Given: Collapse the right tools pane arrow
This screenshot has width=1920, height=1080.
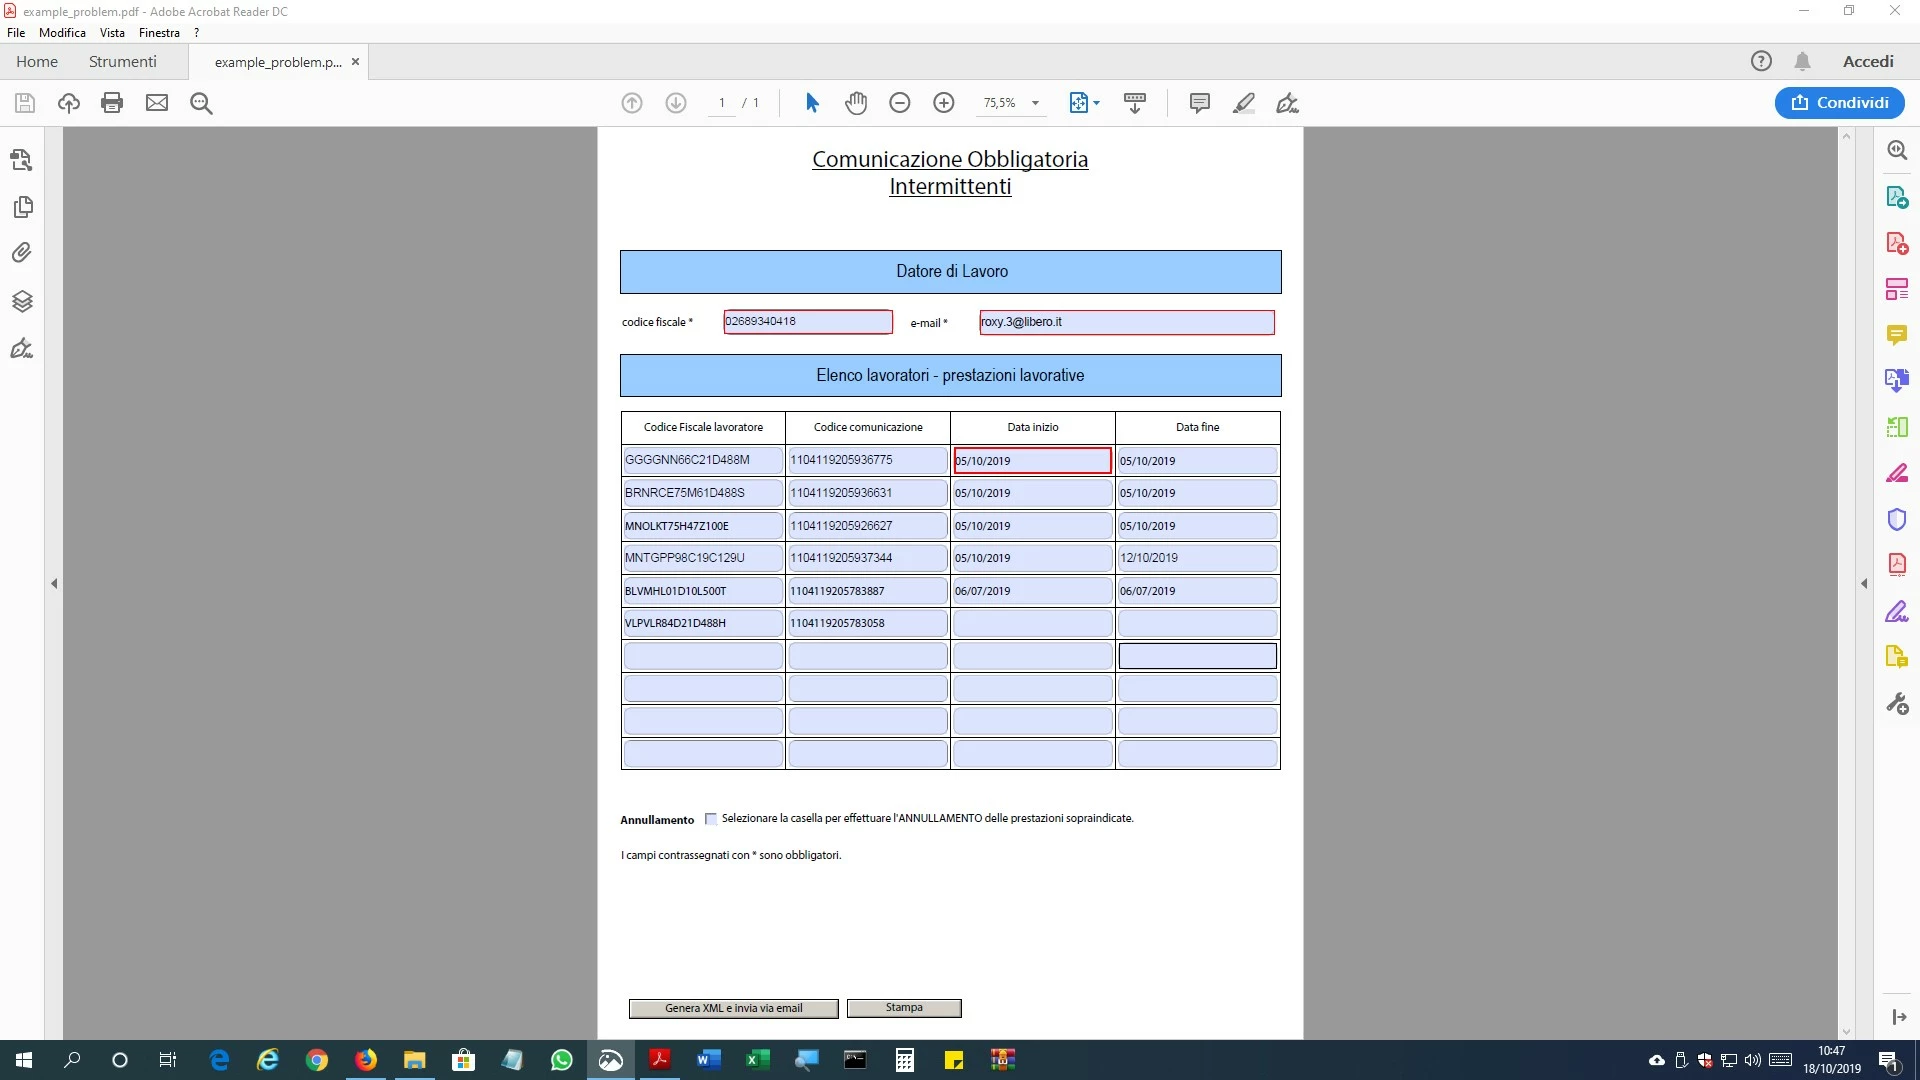Looking at the screenshot, I should coord(1864,583).
